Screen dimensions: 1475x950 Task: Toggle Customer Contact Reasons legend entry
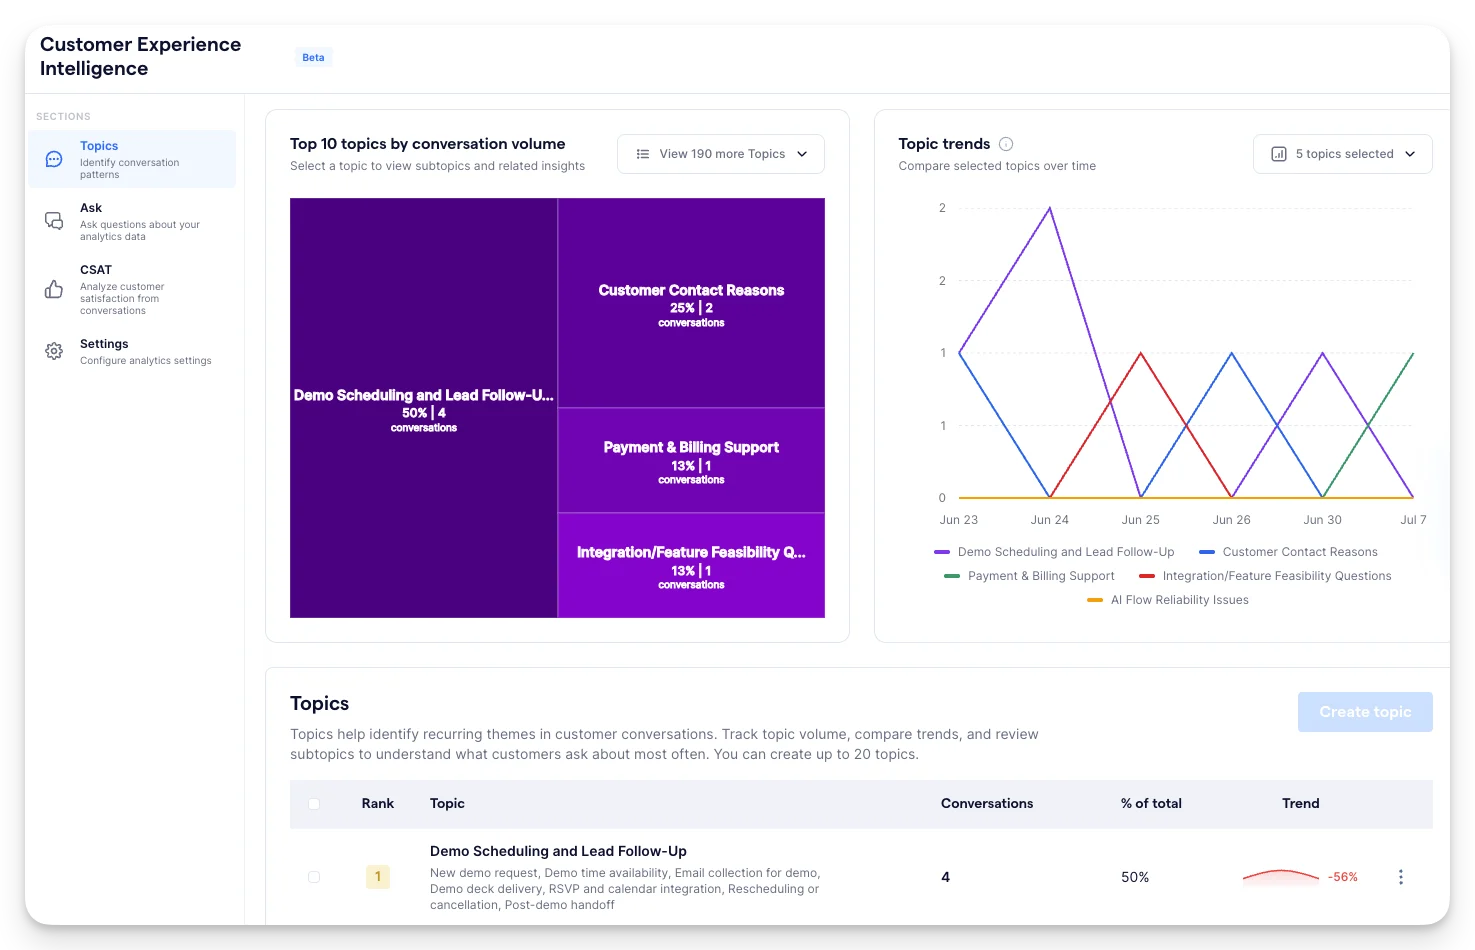point(1288,552)
